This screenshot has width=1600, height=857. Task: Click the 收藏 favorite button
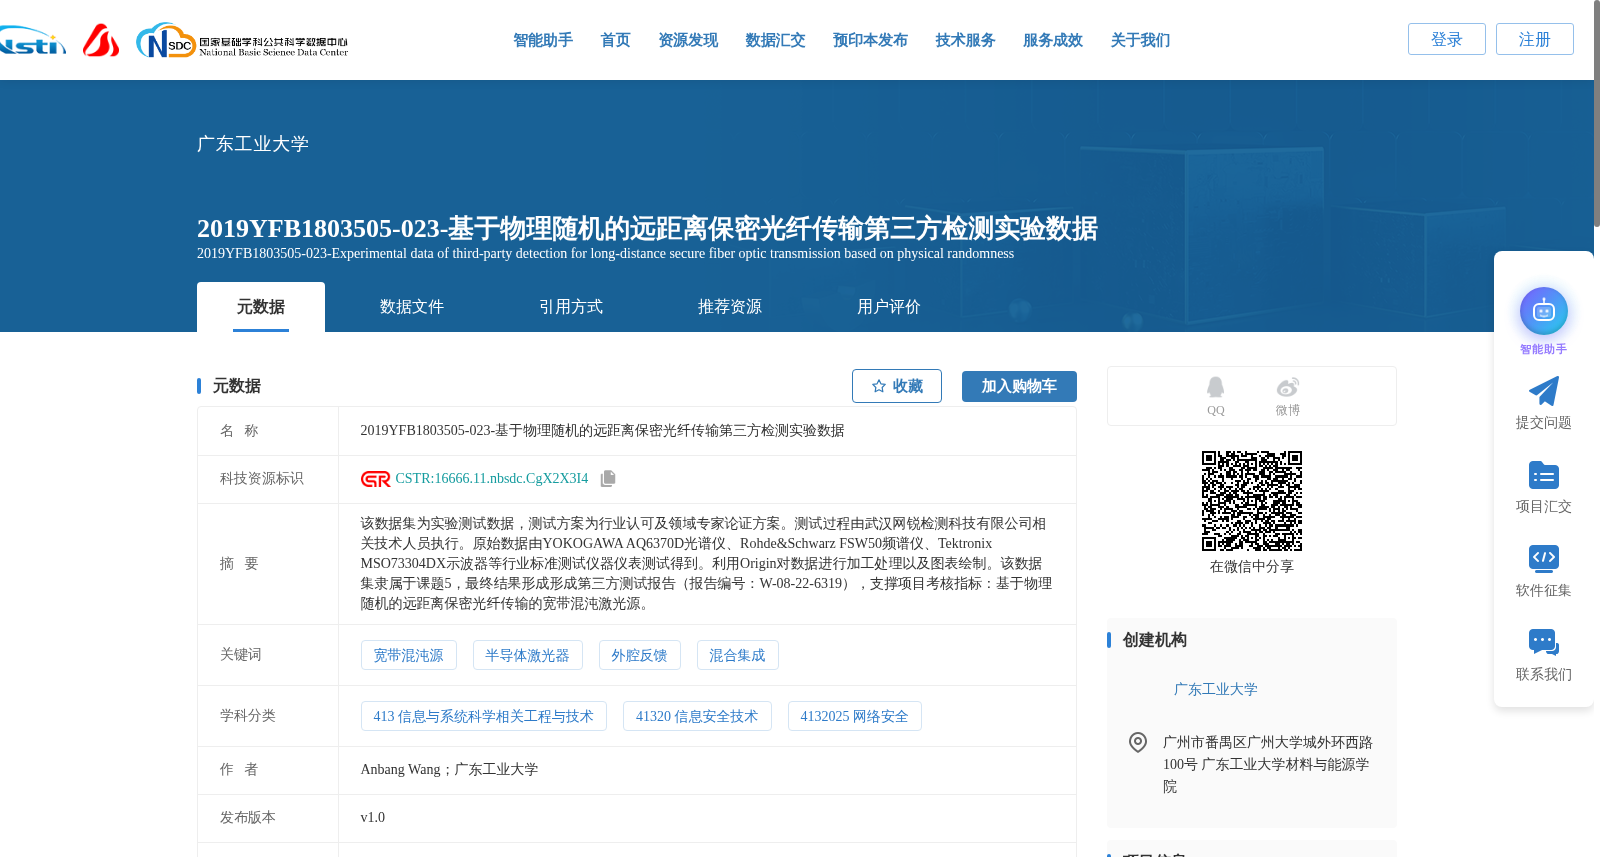[897, 386]
